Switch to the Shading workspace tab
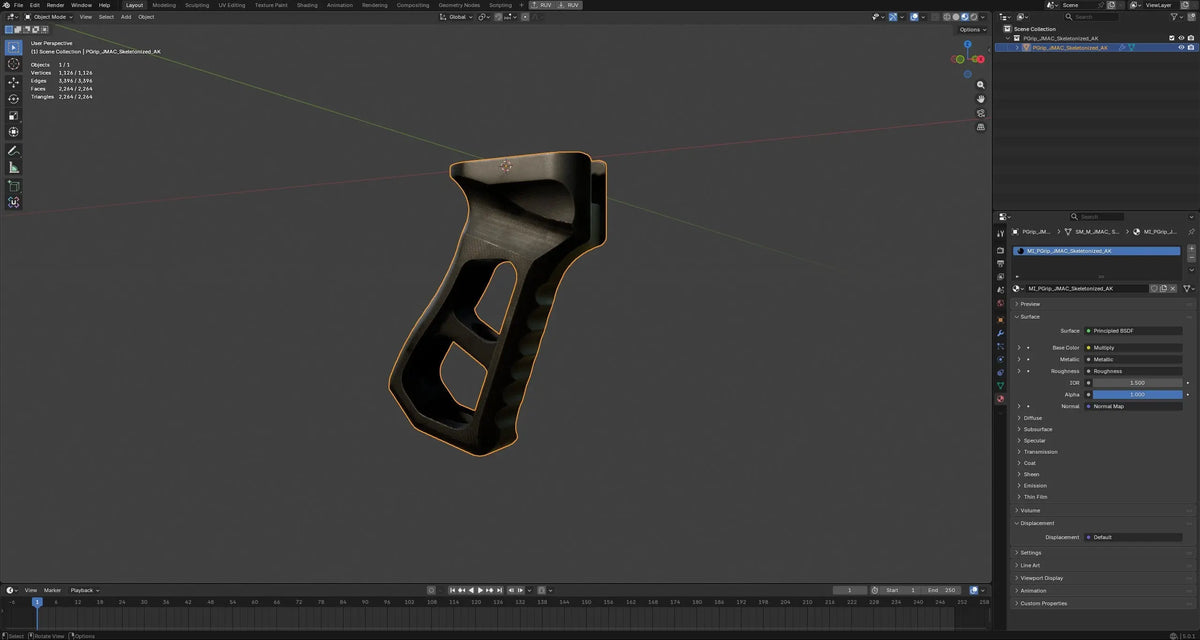The height and width of the screenshot is (640, 1200). (x=307, y=5)
